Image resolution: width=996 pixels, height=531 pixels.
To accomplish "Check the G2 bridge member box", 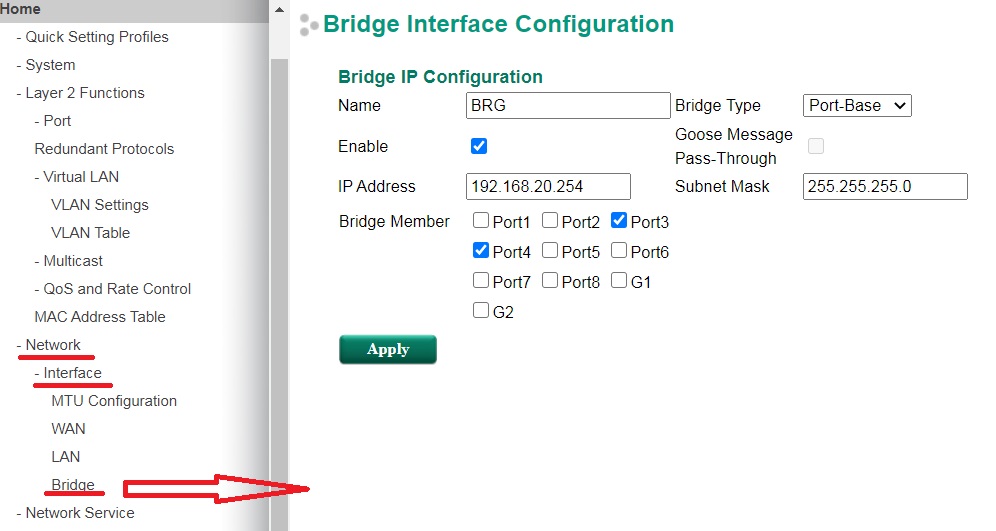I will point(481,310).
